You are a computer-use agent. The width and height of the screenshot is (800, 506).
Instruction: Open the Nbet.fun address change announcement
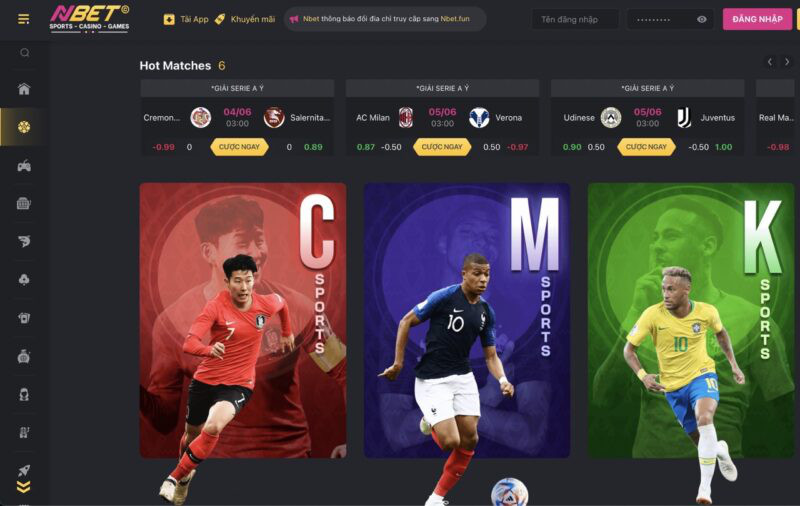coord(385,19)
